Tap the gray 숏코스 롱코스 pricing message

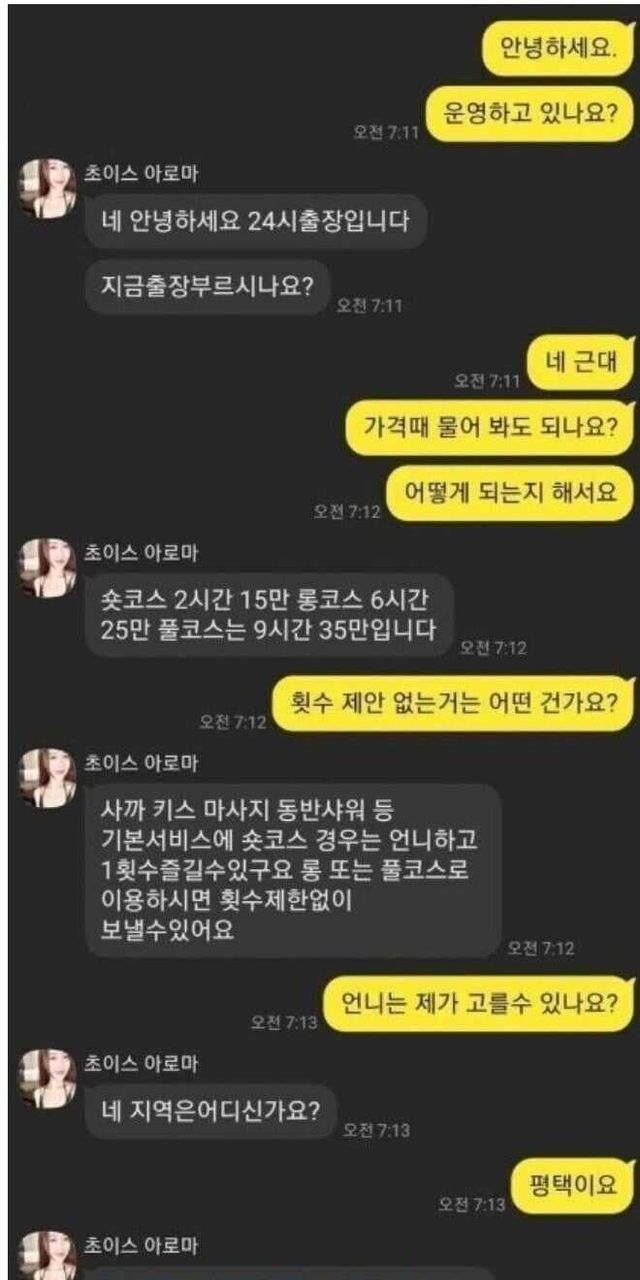[268, 615]
